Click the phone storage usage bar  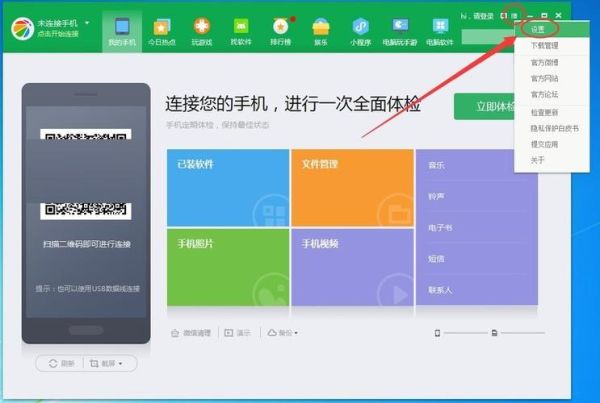(x=465, y=332)
